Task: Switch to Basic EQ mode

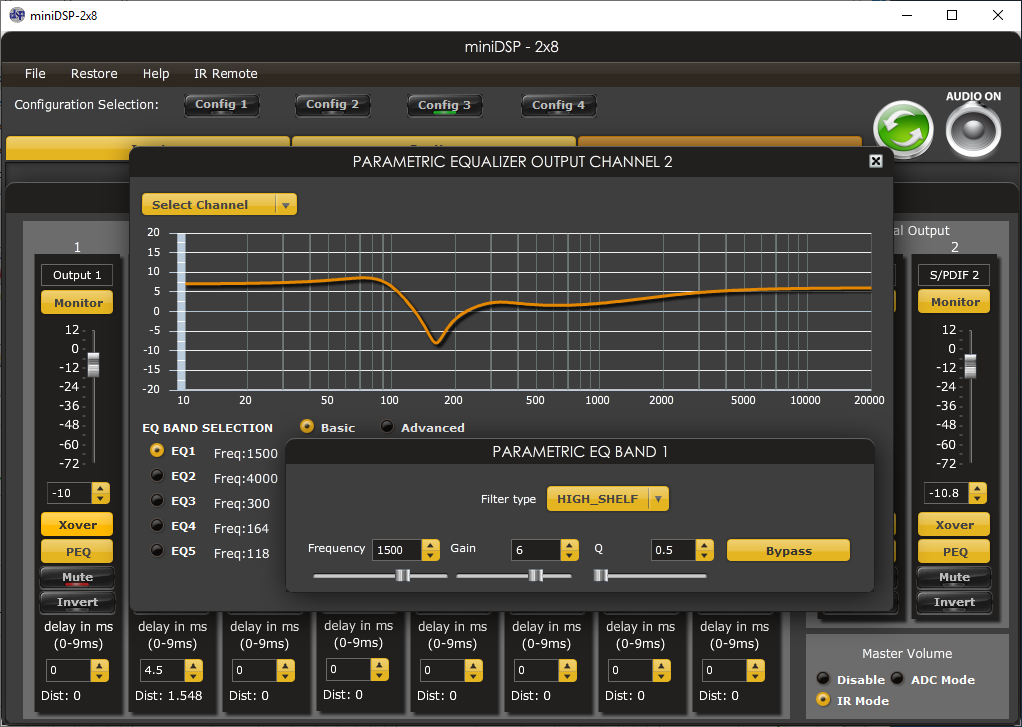Action: (306, 426)
